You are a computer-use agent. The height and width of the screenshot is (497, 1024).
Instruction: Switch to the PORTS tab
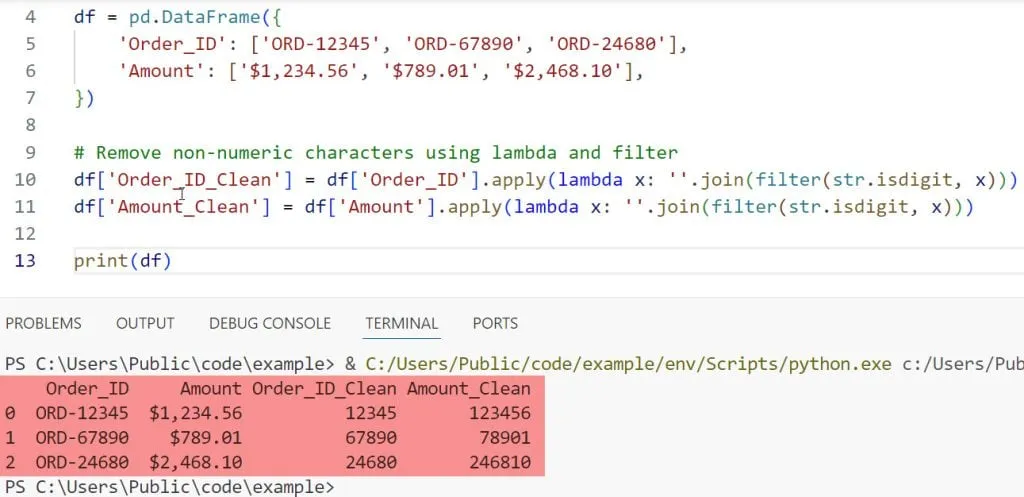tap(495, 323)
